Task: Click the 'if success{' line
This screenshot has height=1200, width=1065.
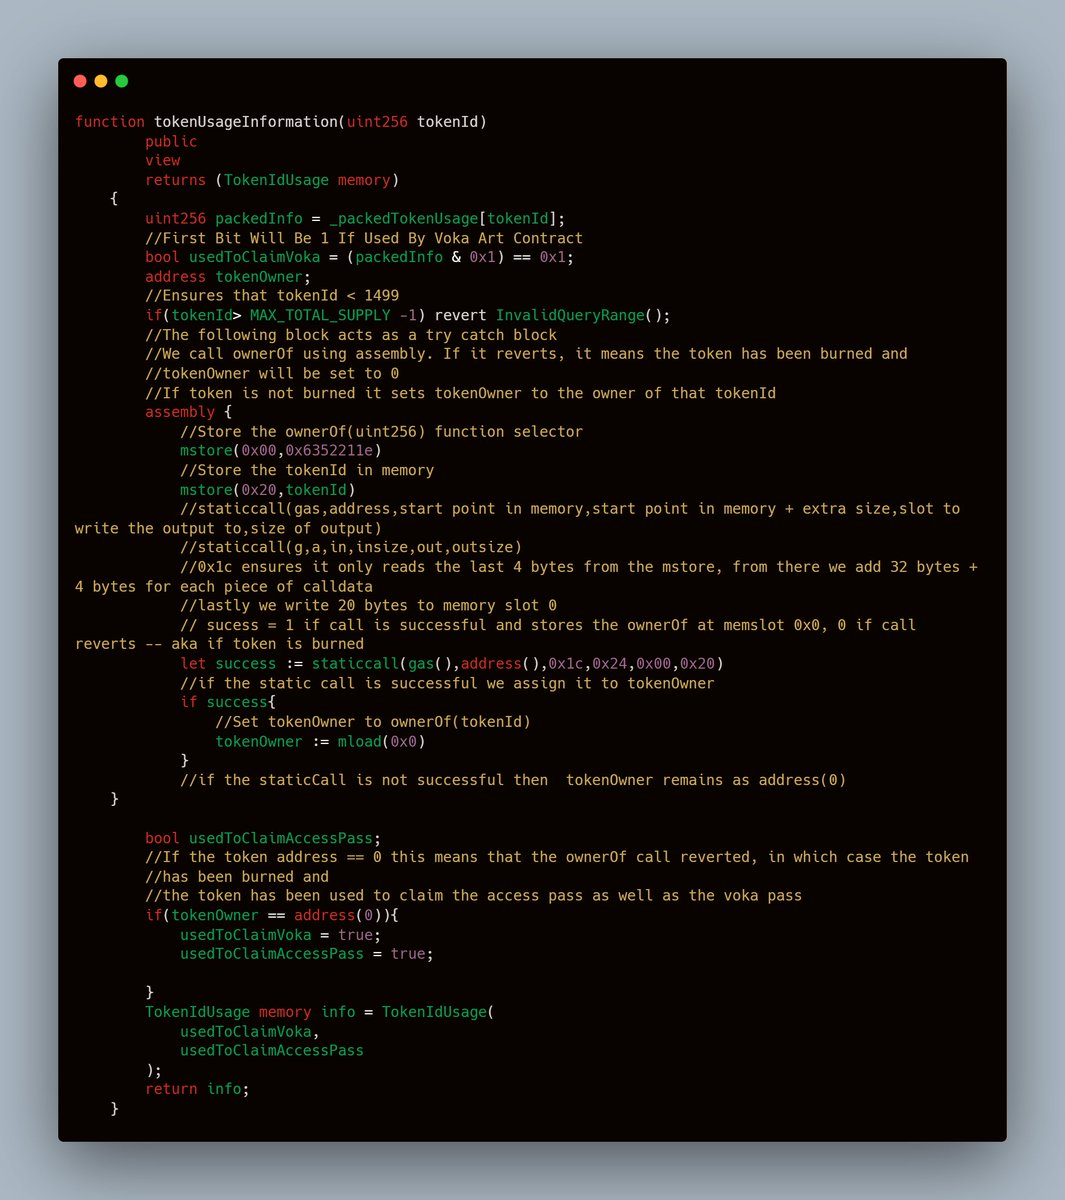Action: pos(228,702)
